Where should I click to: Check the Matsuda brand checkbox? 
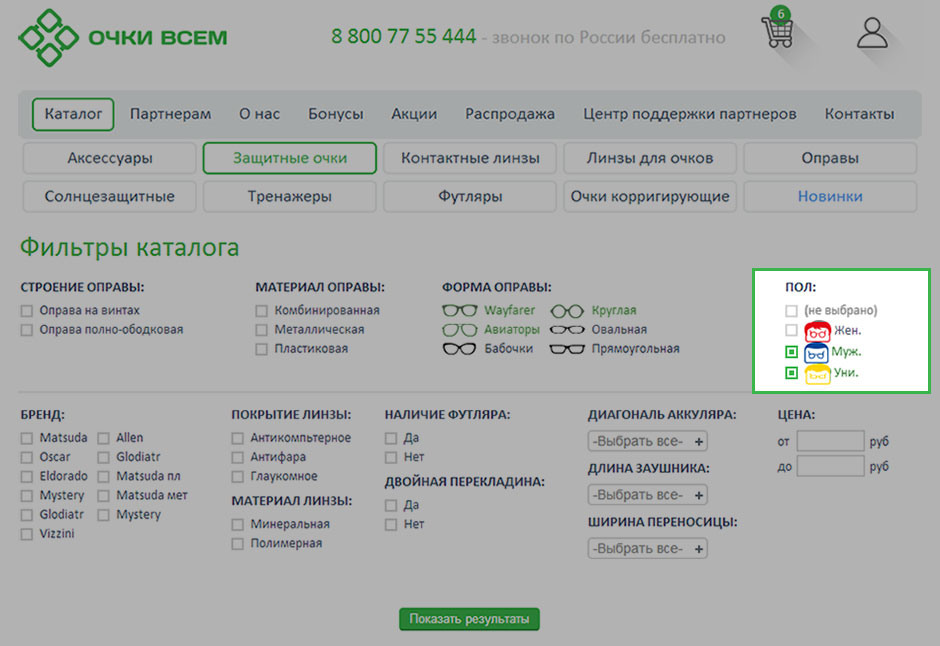click(x=27, y=438)
